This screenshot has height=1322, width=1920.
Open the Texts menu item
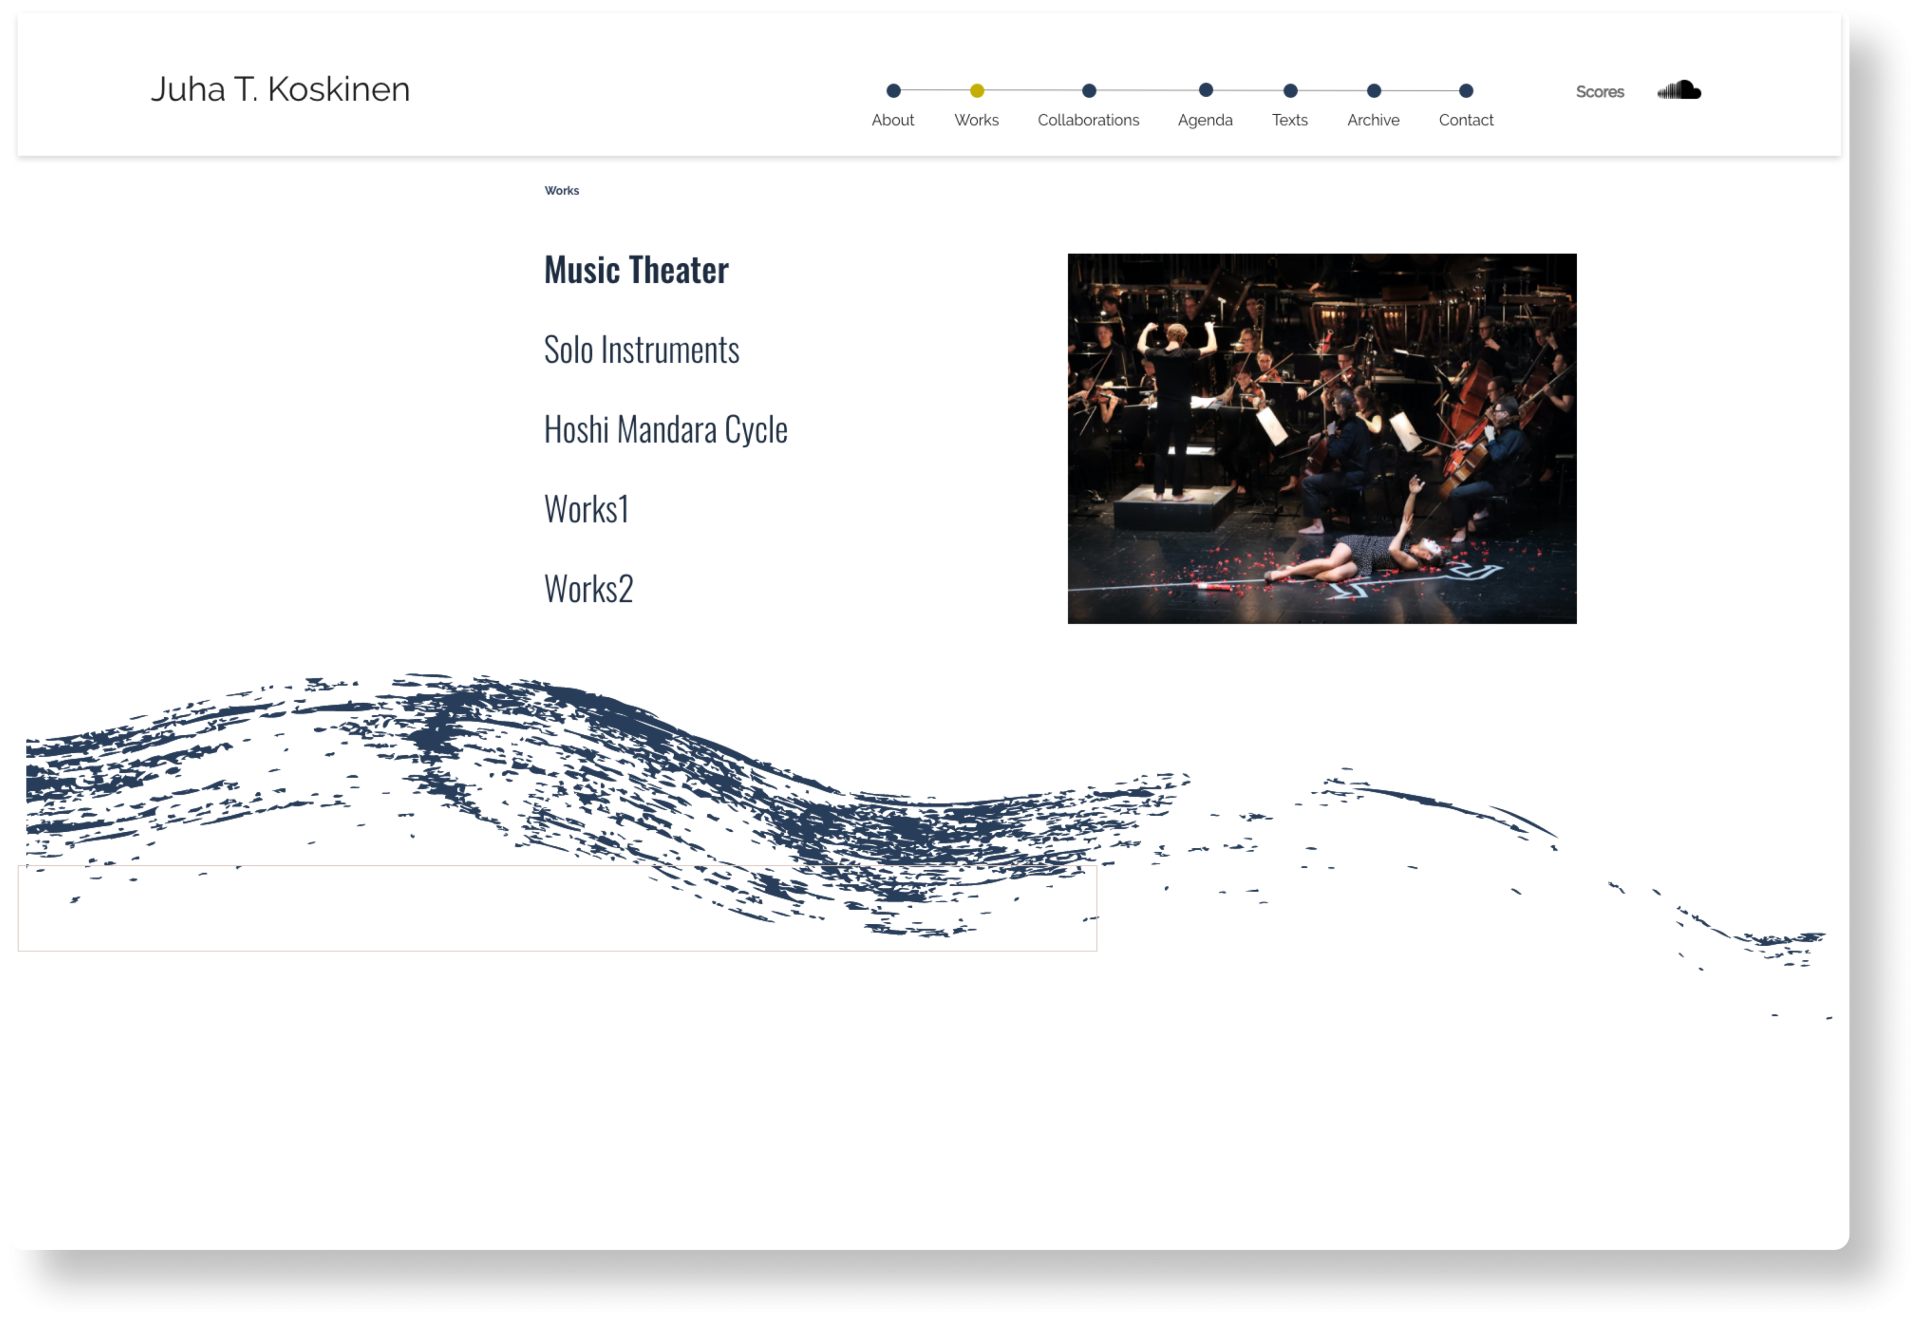point(1290,120)
